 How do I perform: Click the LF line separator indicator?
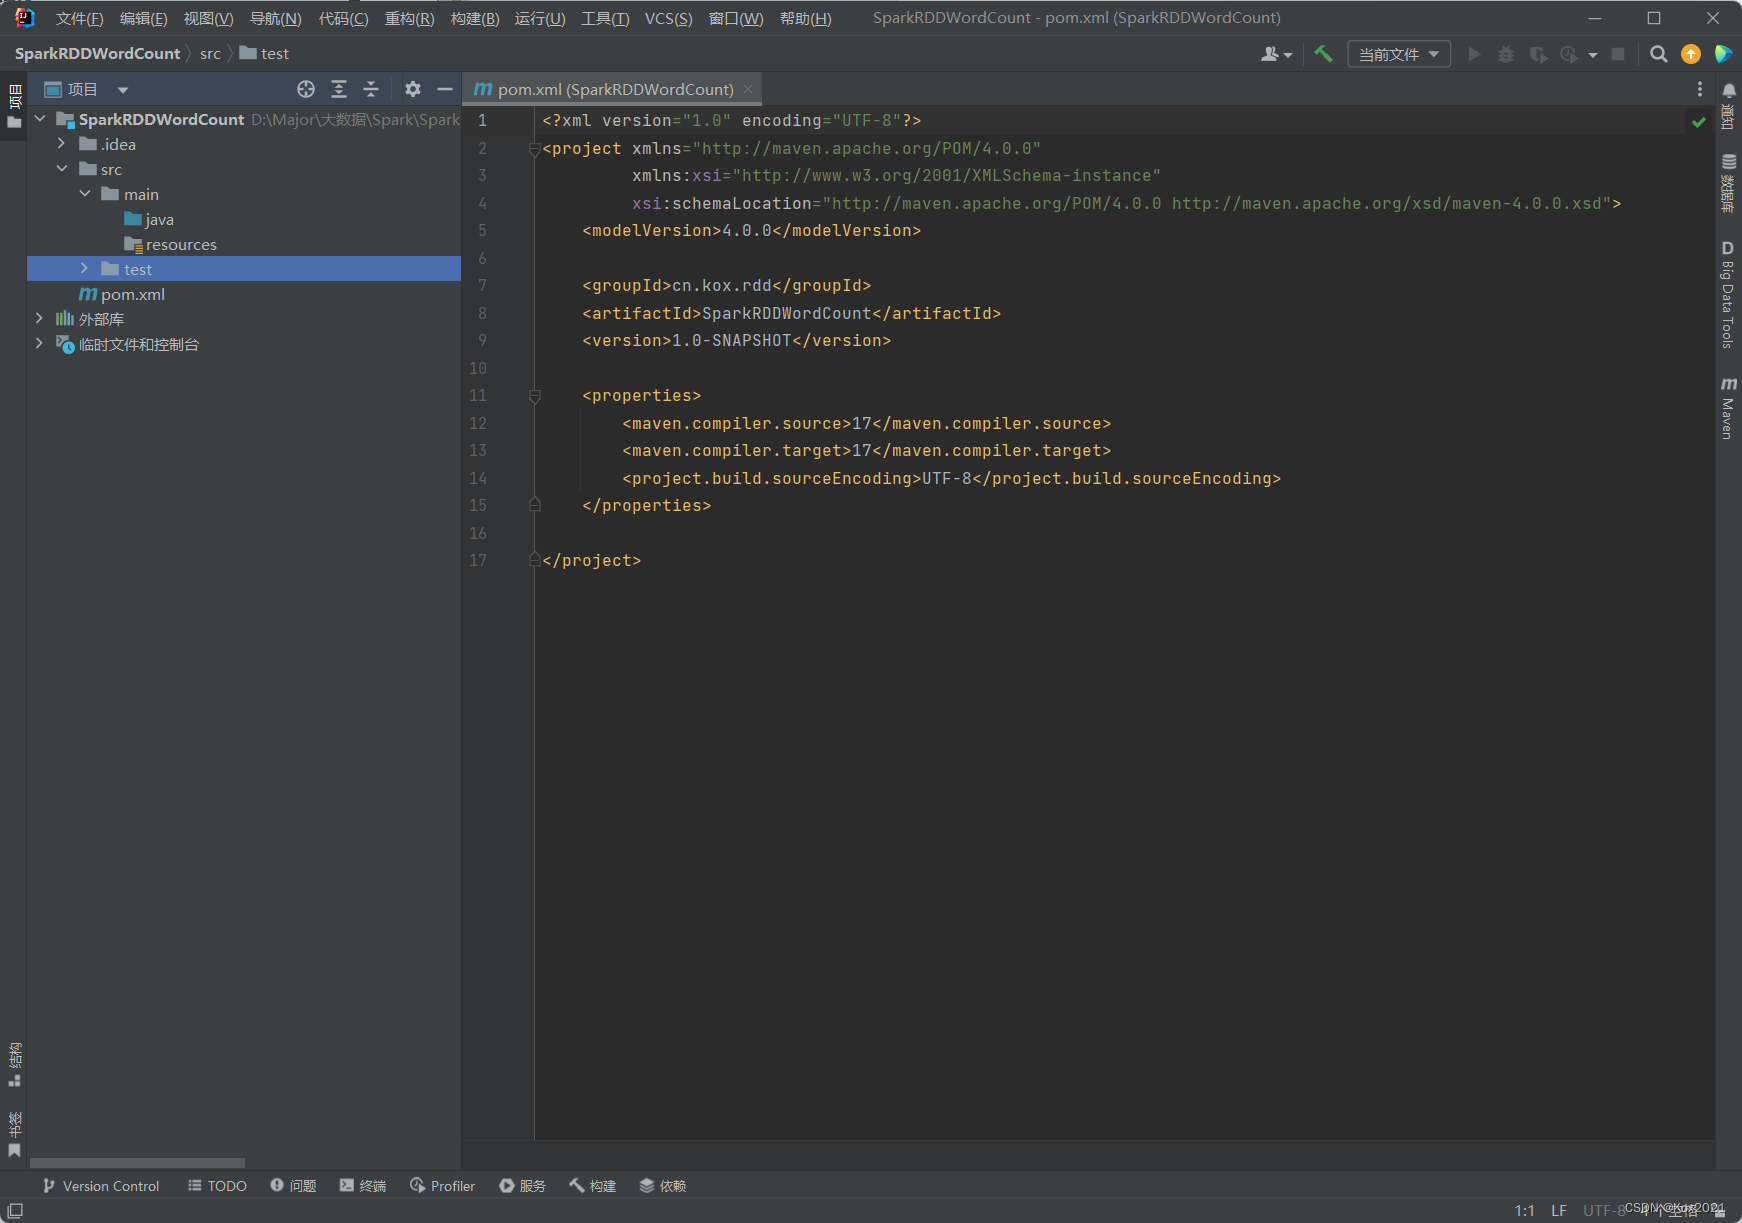tap(1559, 1210)
